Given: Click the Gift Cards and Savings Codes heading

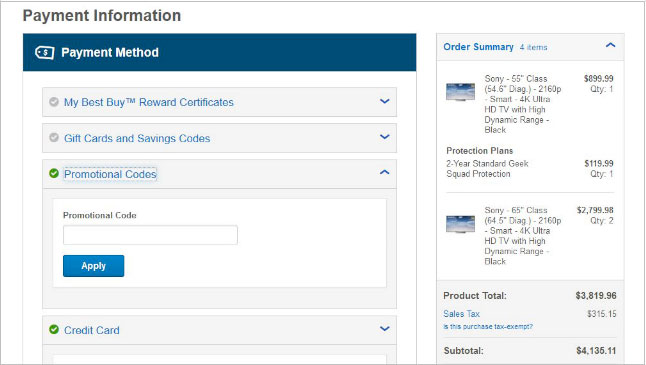Looking at the screenshot, I should coord(137,138).
